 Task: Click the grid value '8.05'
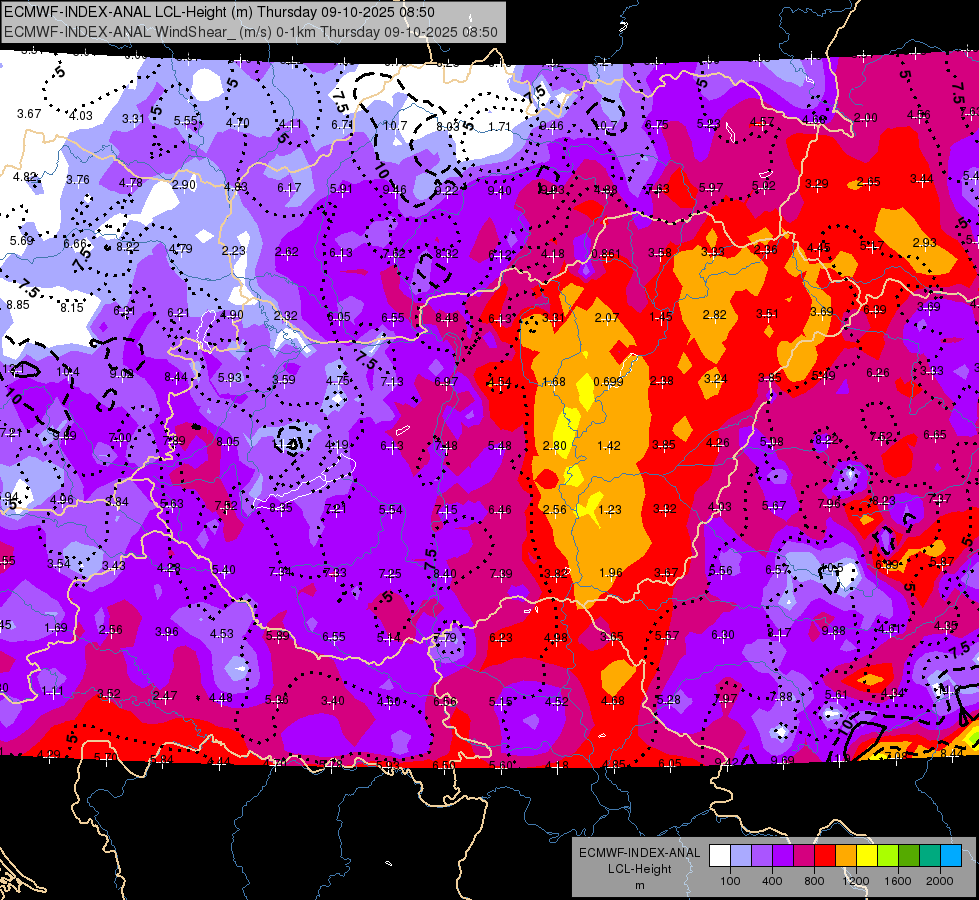pyautogui.click(x=228, y=442)
